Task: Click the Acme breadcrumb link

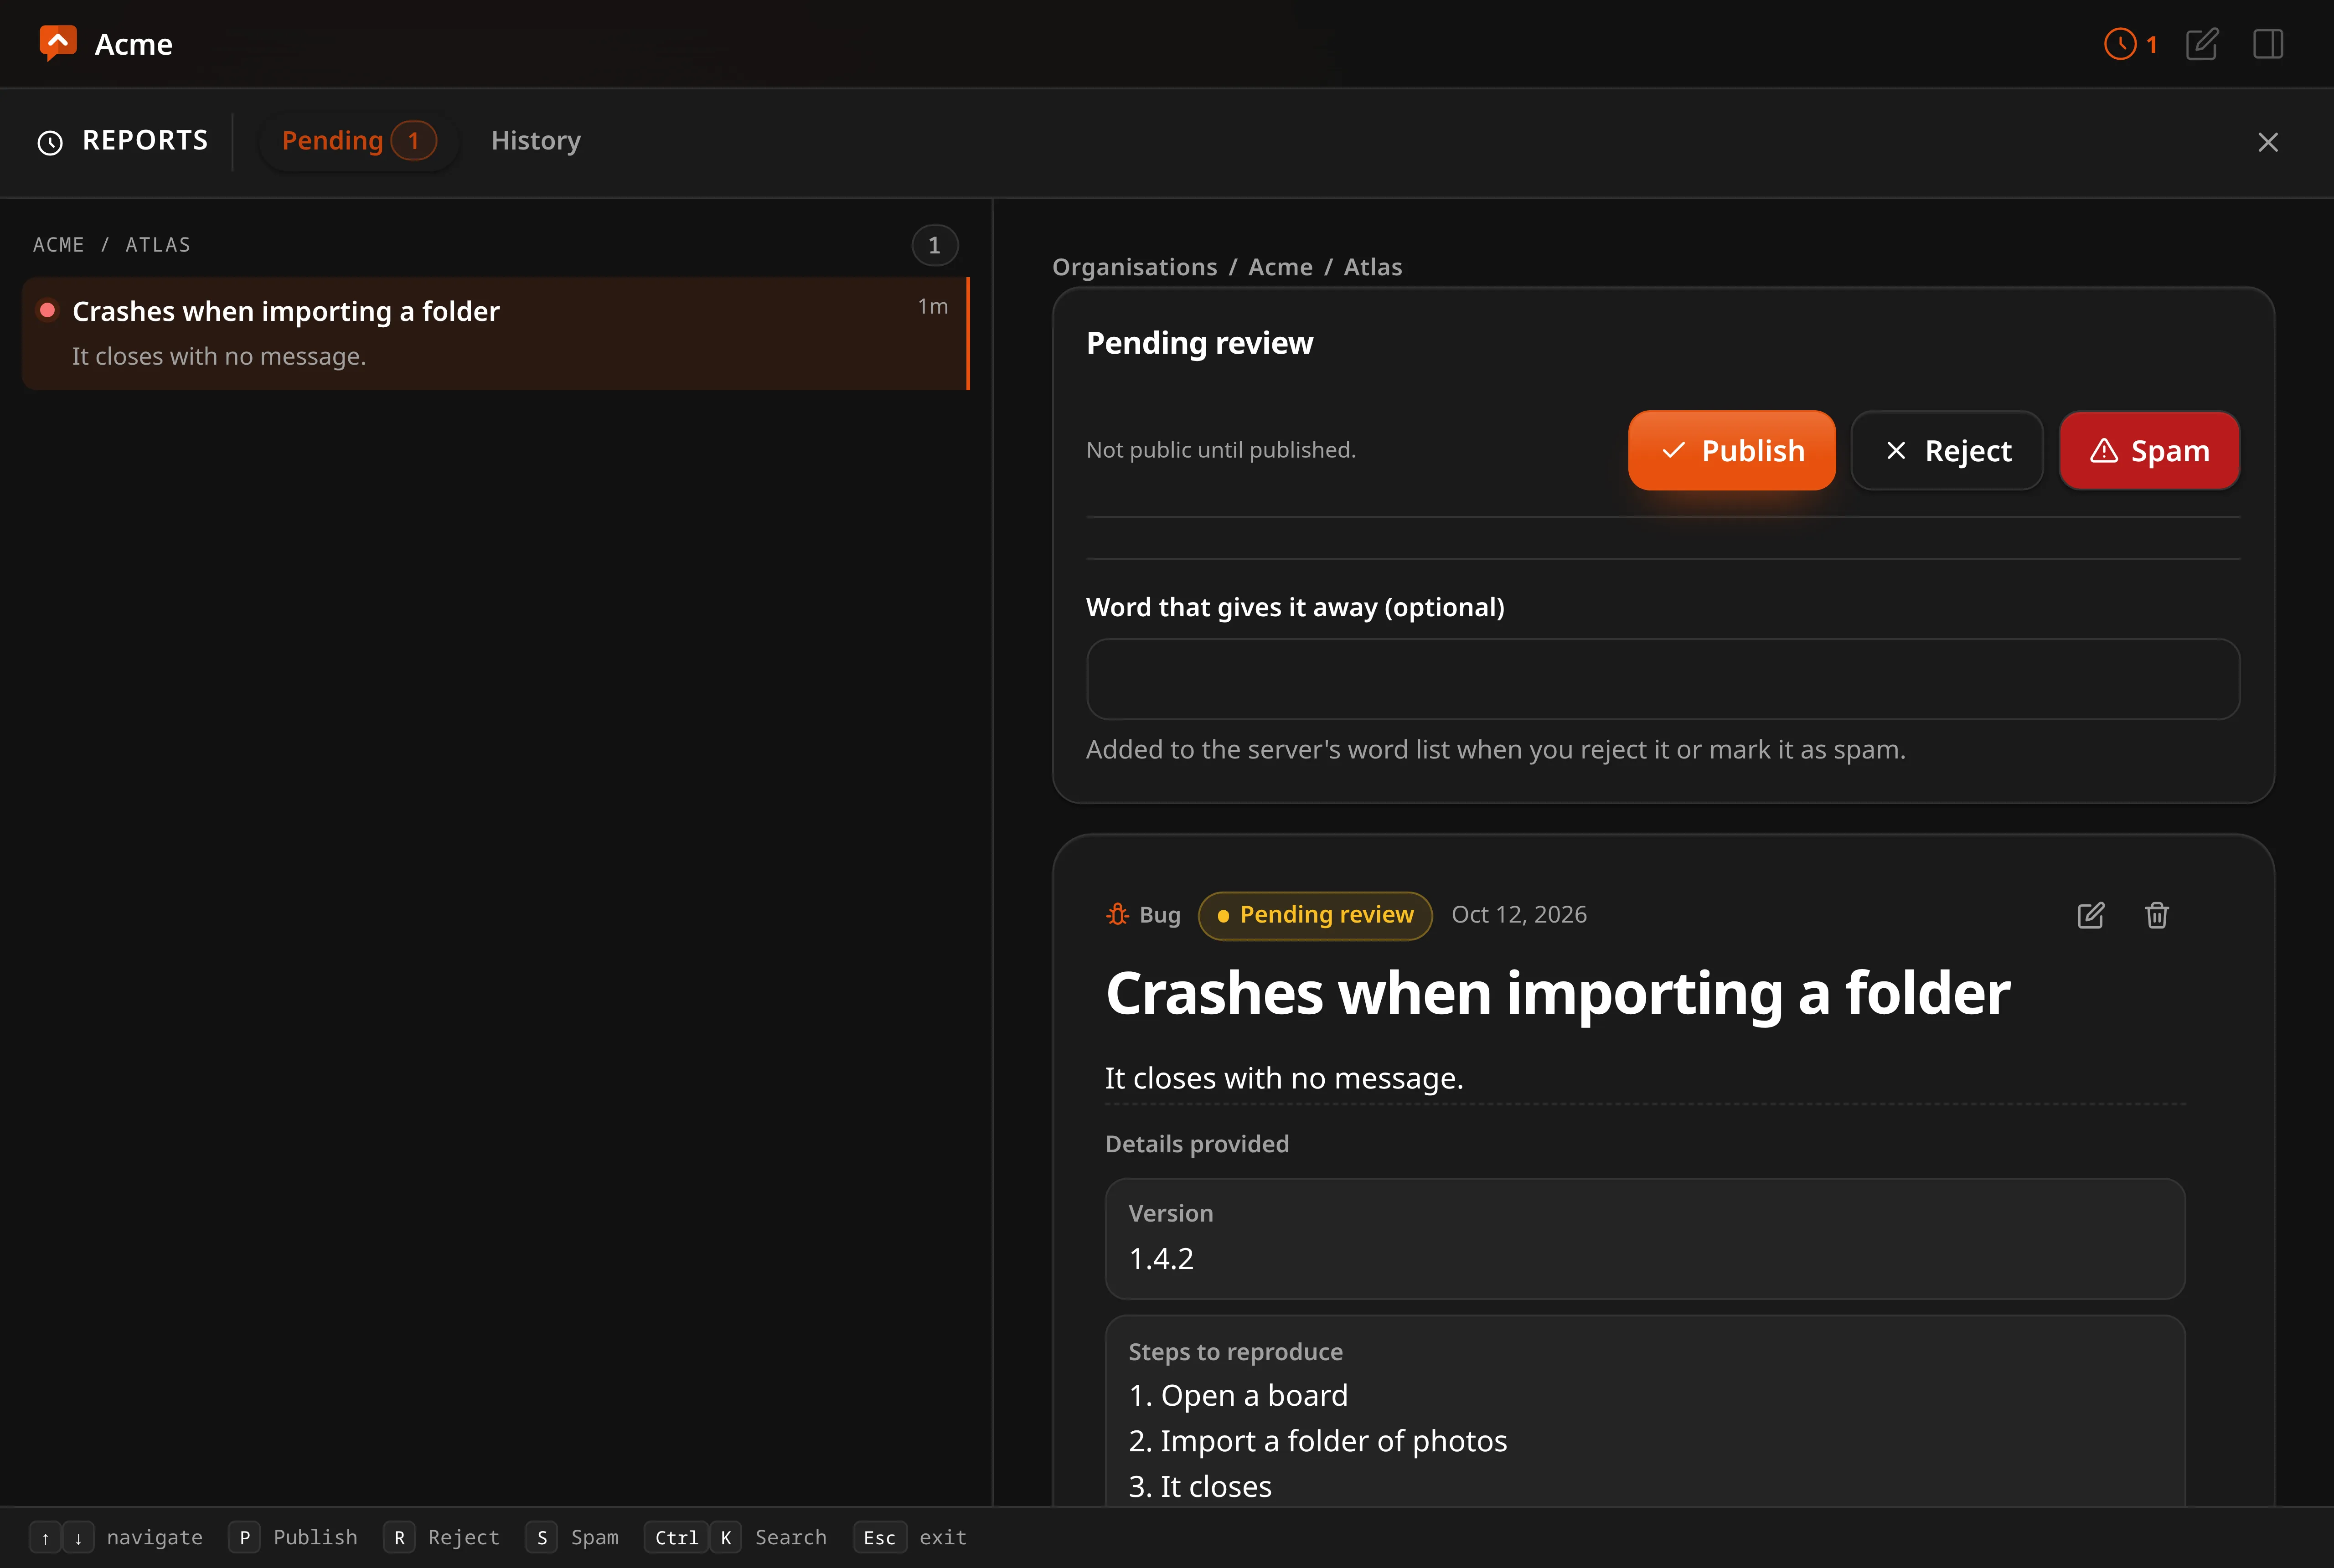Action: tap(1280, 267)
